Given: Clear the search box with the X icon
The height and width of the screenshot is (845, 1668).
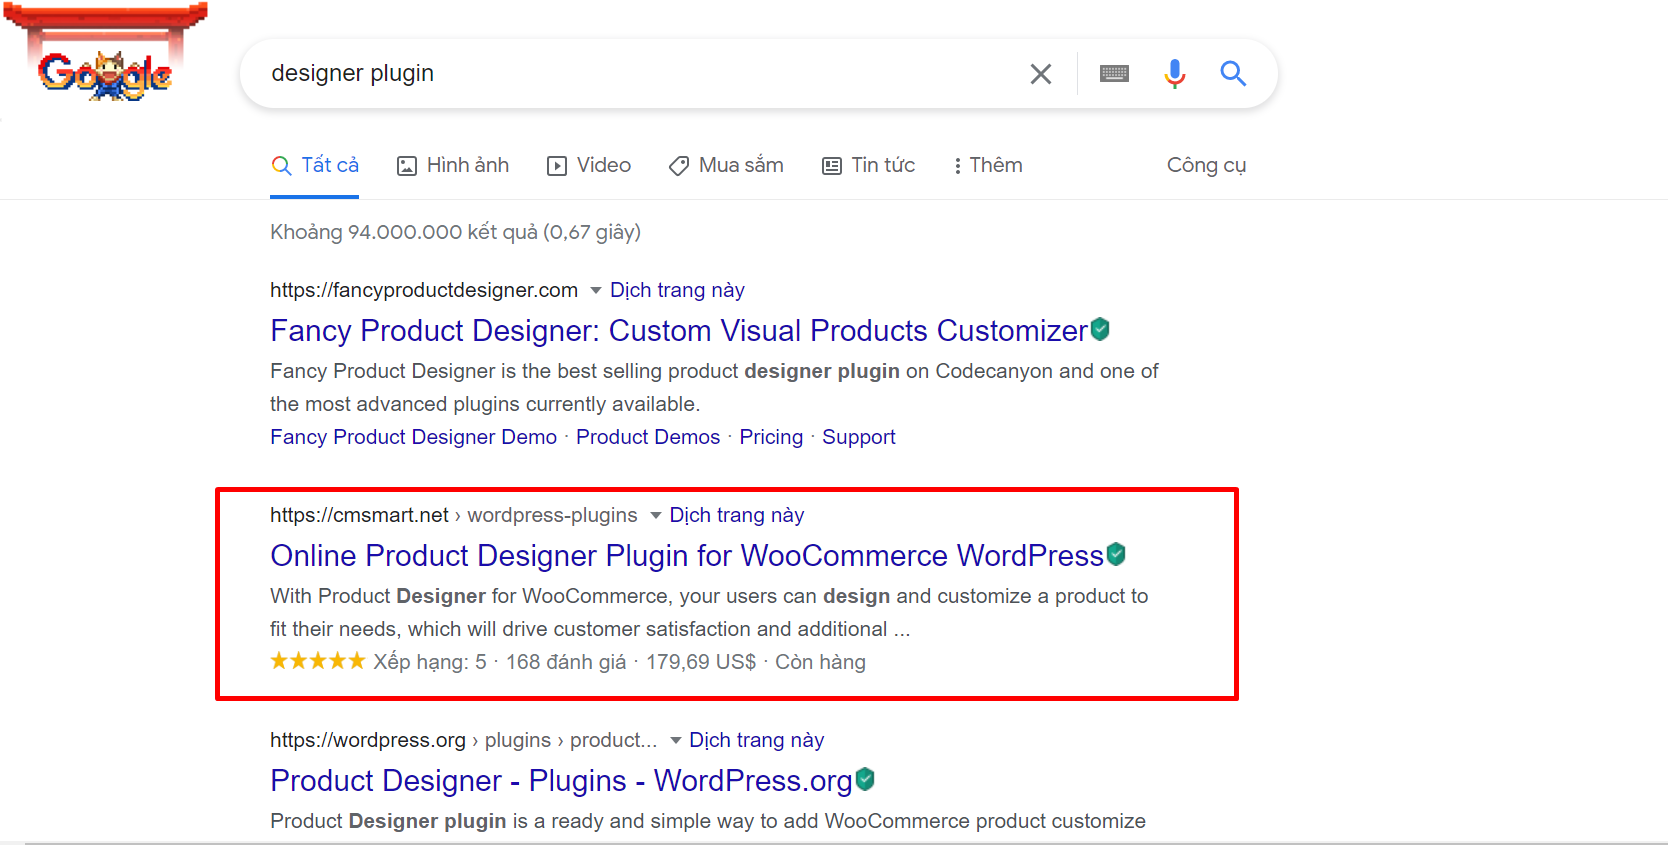Looking at the screenshot, I should tap(1041, 74).
